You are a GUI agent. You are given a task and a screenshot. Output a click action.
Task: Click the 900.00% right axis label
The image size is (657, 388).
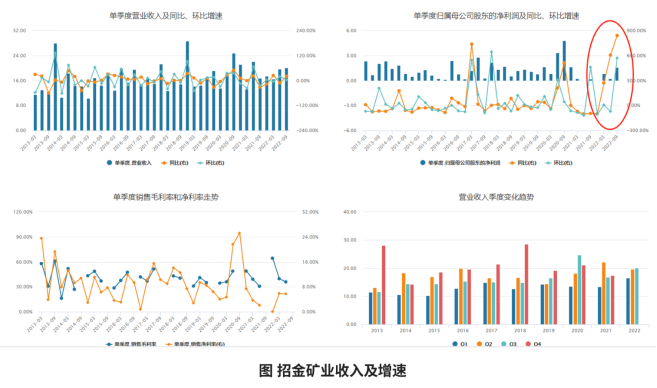[x=636, y=31]
